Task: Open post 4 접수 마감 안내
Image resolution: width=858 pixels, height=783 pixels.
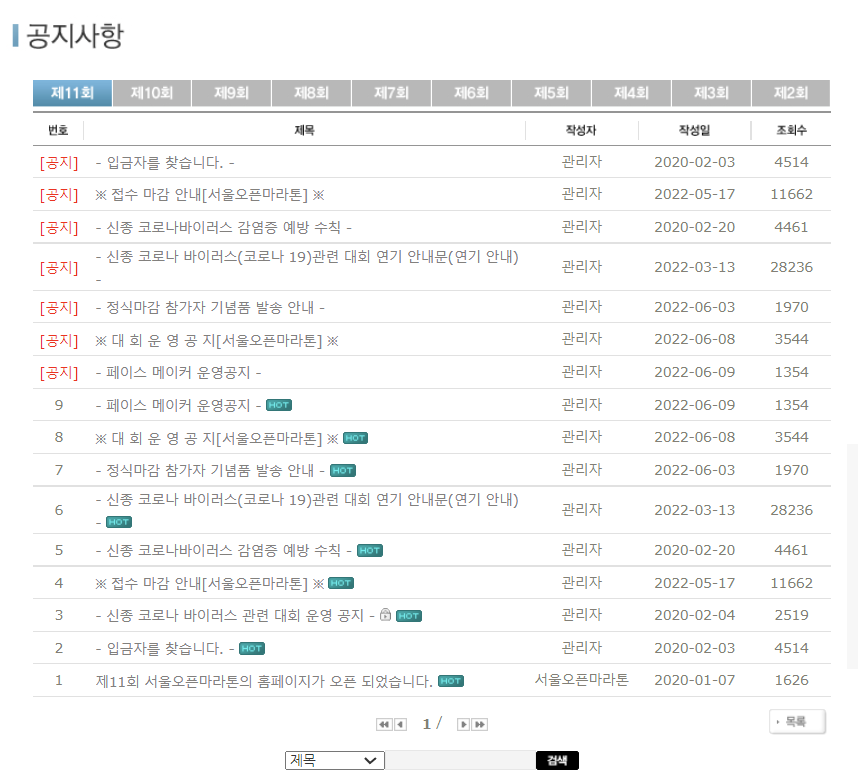Action: click(210, 583)
